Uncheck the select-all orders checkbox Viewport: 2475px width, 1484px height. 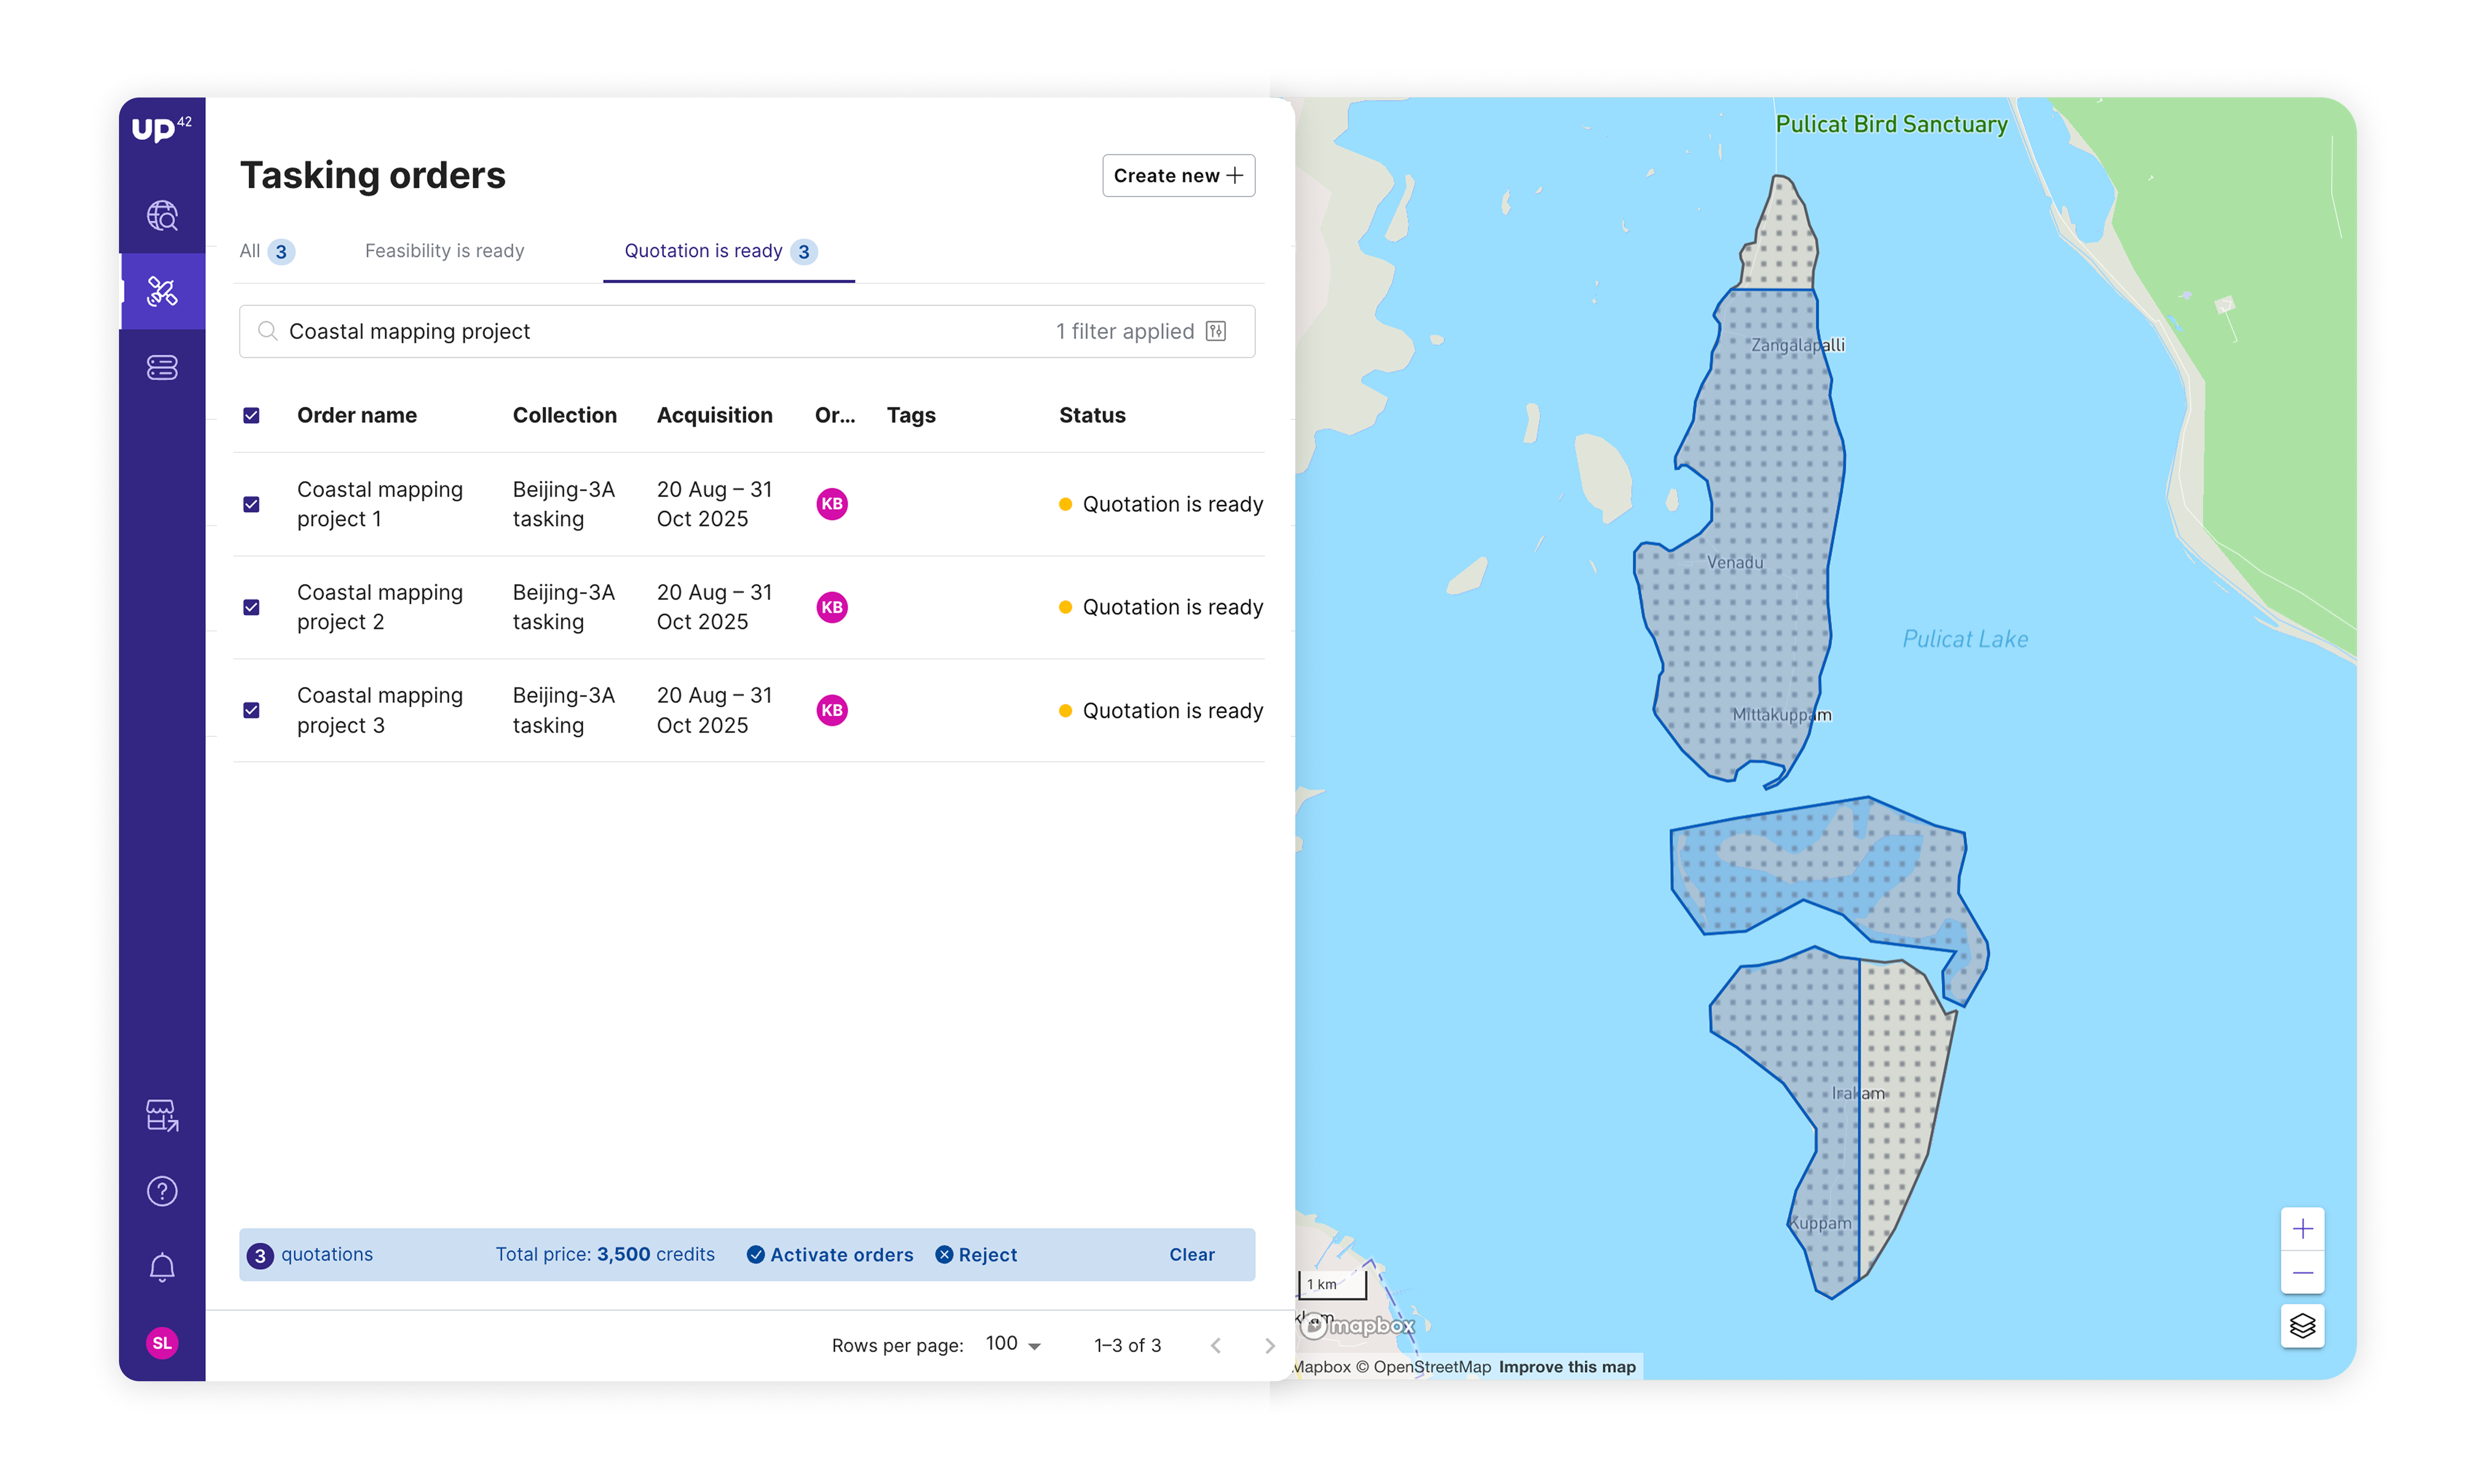251,415
